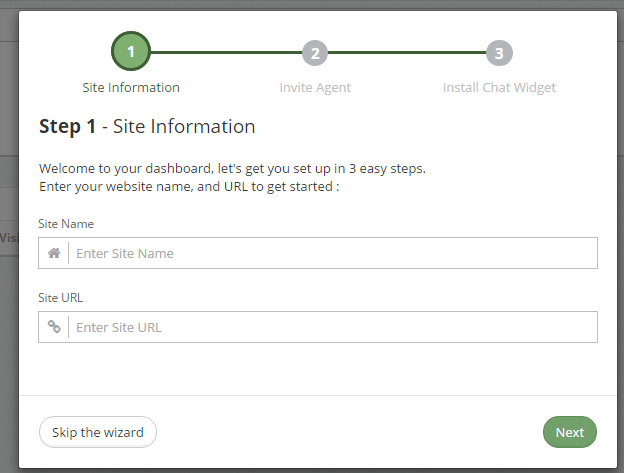Click the green step 1 circle
624x473 pixels.
[x=131, y=51]
